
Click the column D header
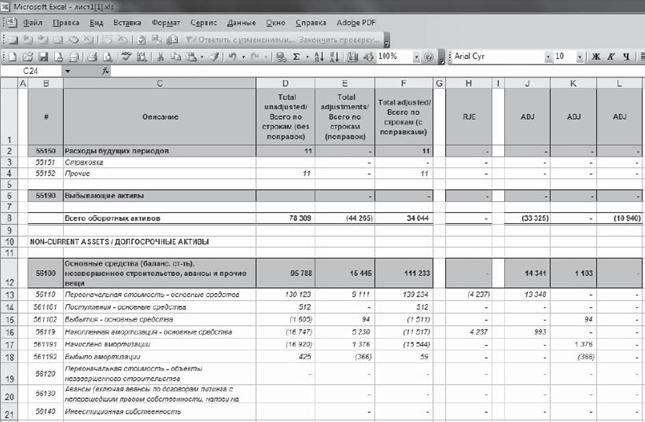pyautogui.click(x=285, y=82)
